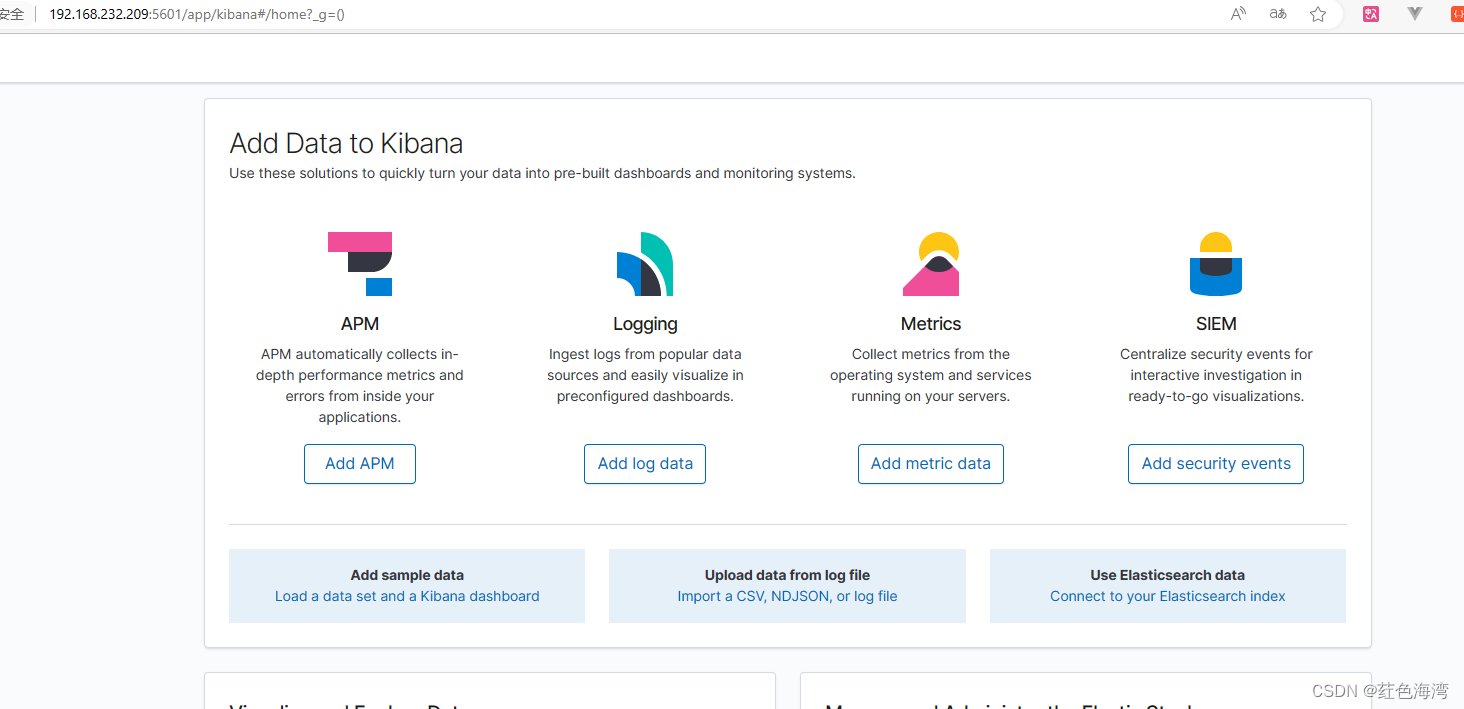
Task: Click the Add security events button
Action: coord(1216,464)
